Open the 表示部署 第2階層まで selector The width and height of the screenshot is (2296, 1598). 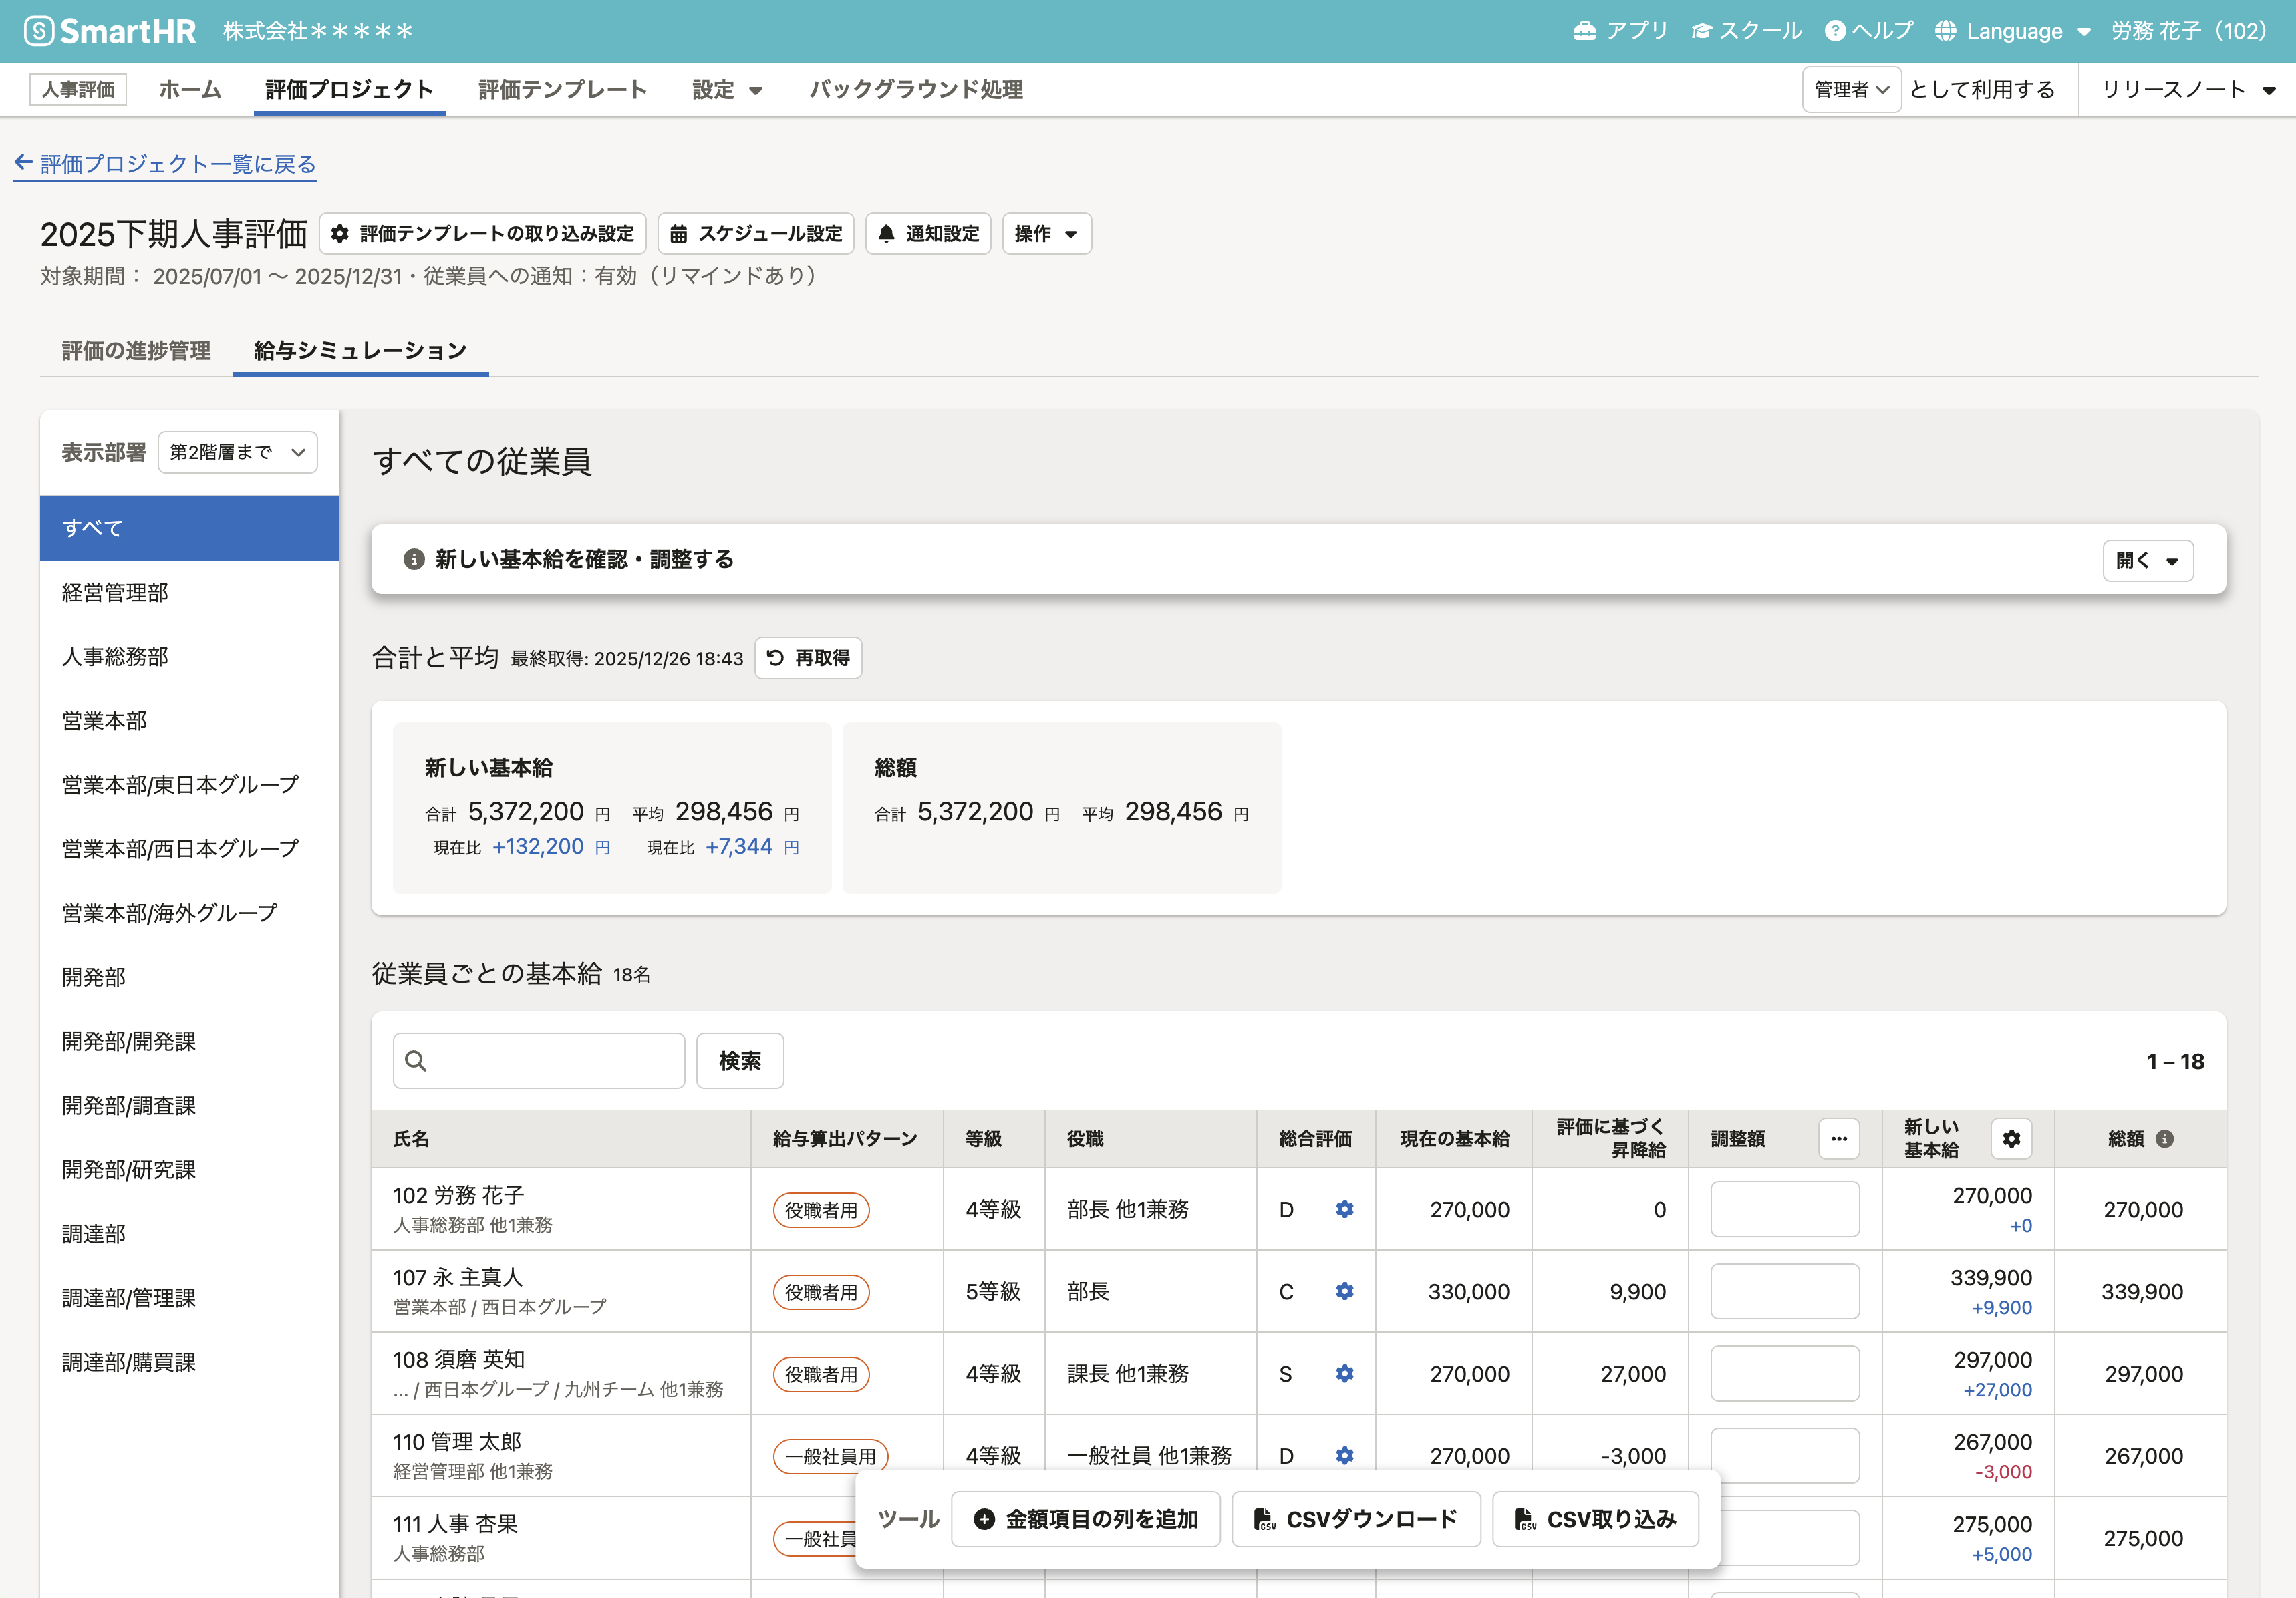click(237, 452)
